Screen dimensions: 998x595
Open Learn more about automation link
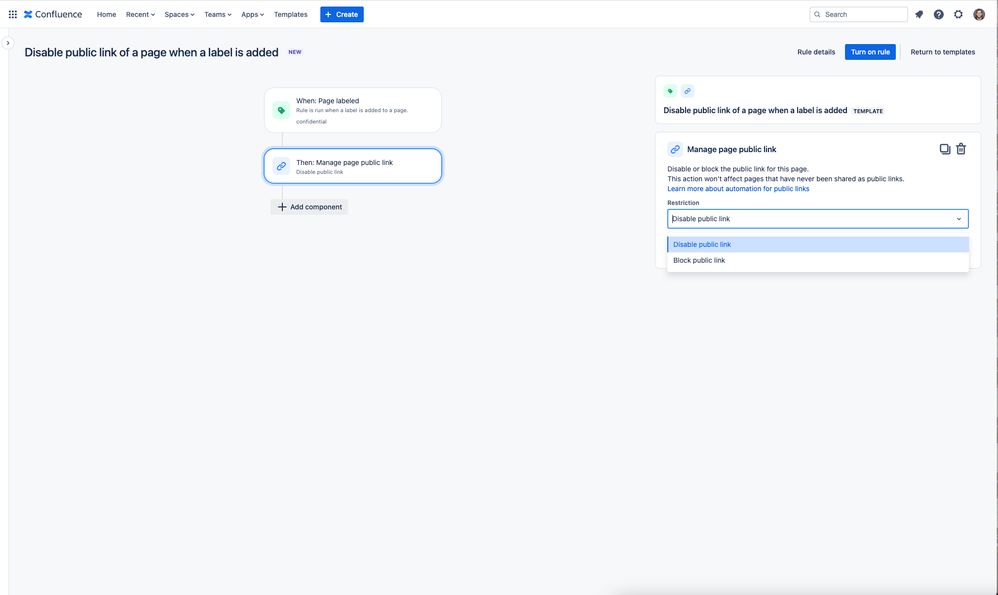(x=738, y=188)
